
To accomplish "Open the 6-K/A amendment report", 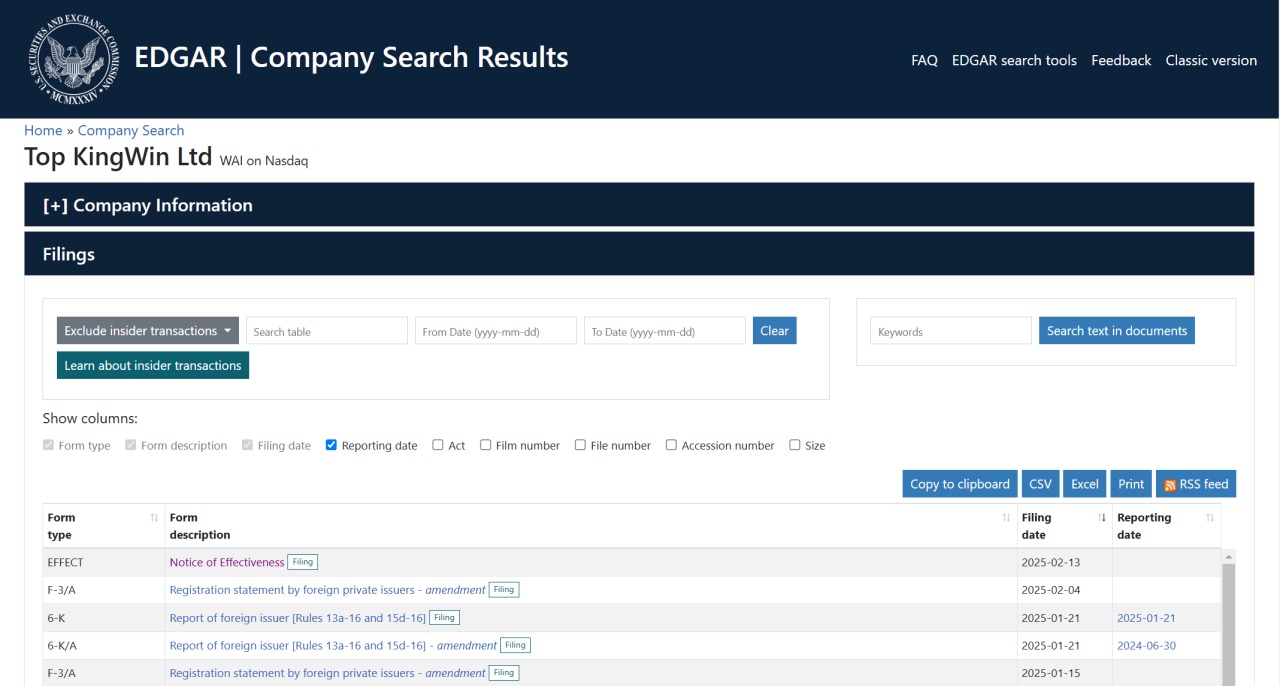I will 333,646.
